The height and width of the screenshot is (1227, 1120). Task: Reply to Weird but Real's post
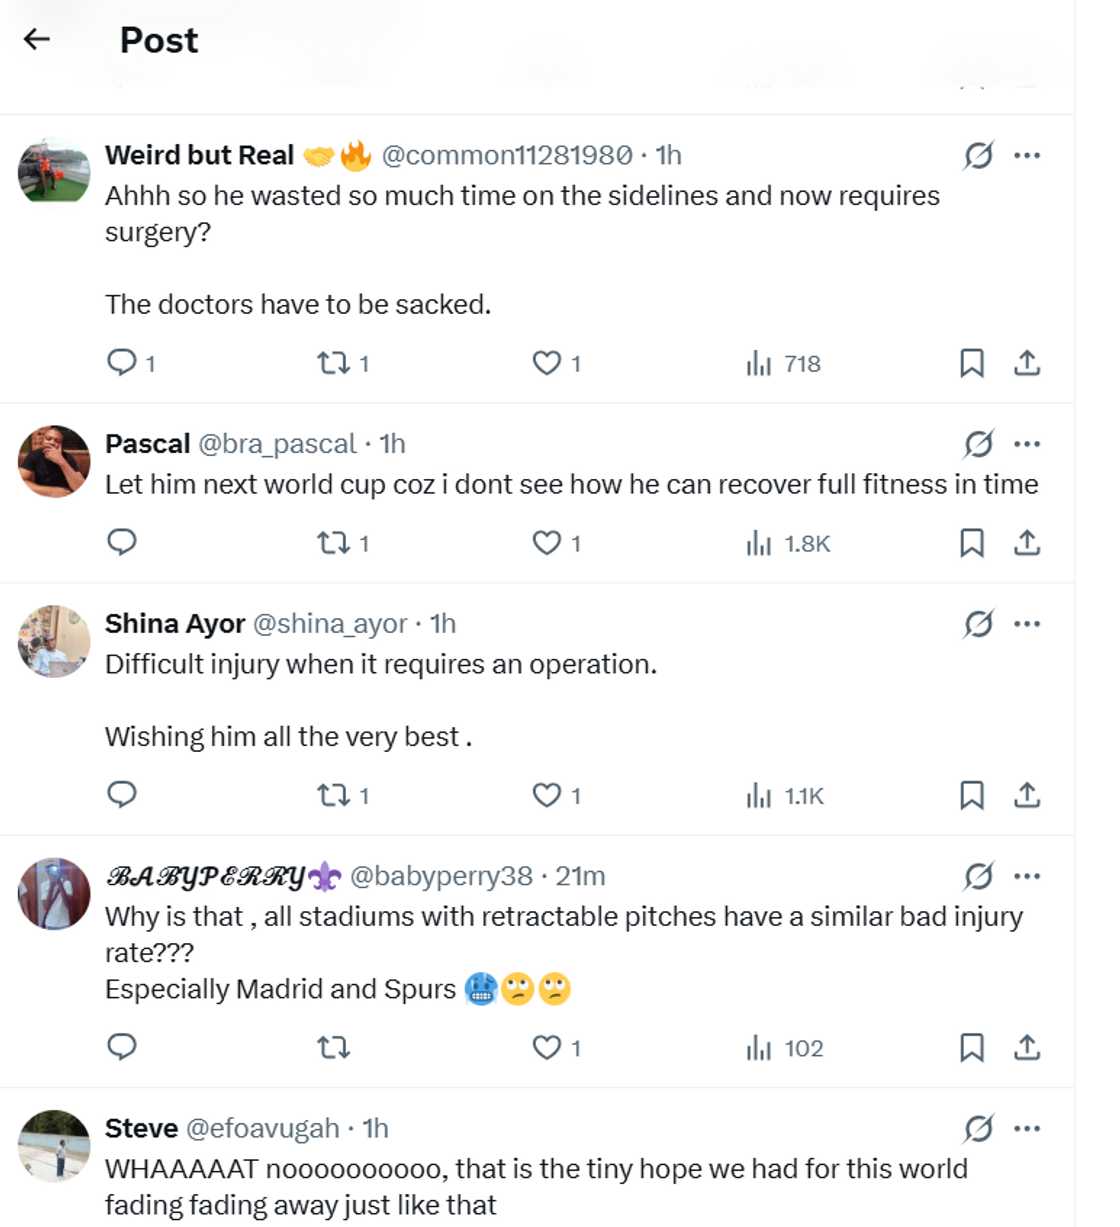(122, 363)
